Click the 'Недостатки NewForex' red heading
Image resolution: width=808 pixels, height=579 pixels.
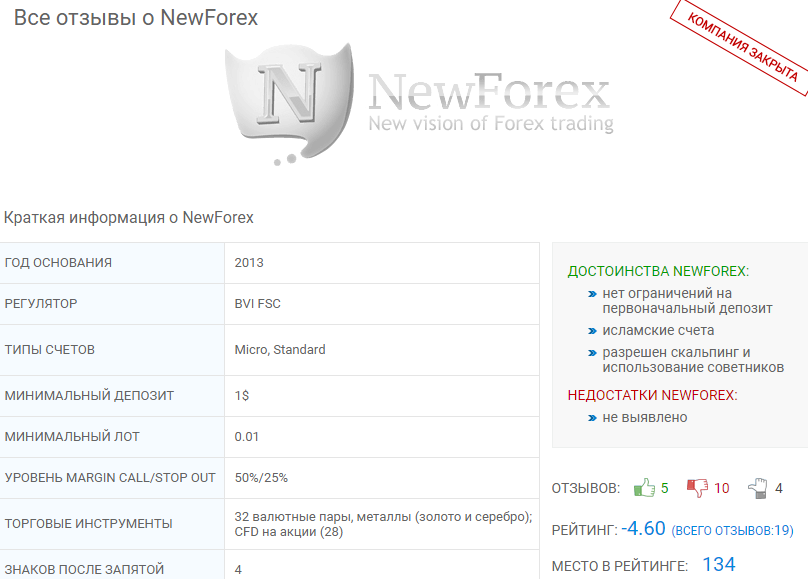tap(652, 395)
